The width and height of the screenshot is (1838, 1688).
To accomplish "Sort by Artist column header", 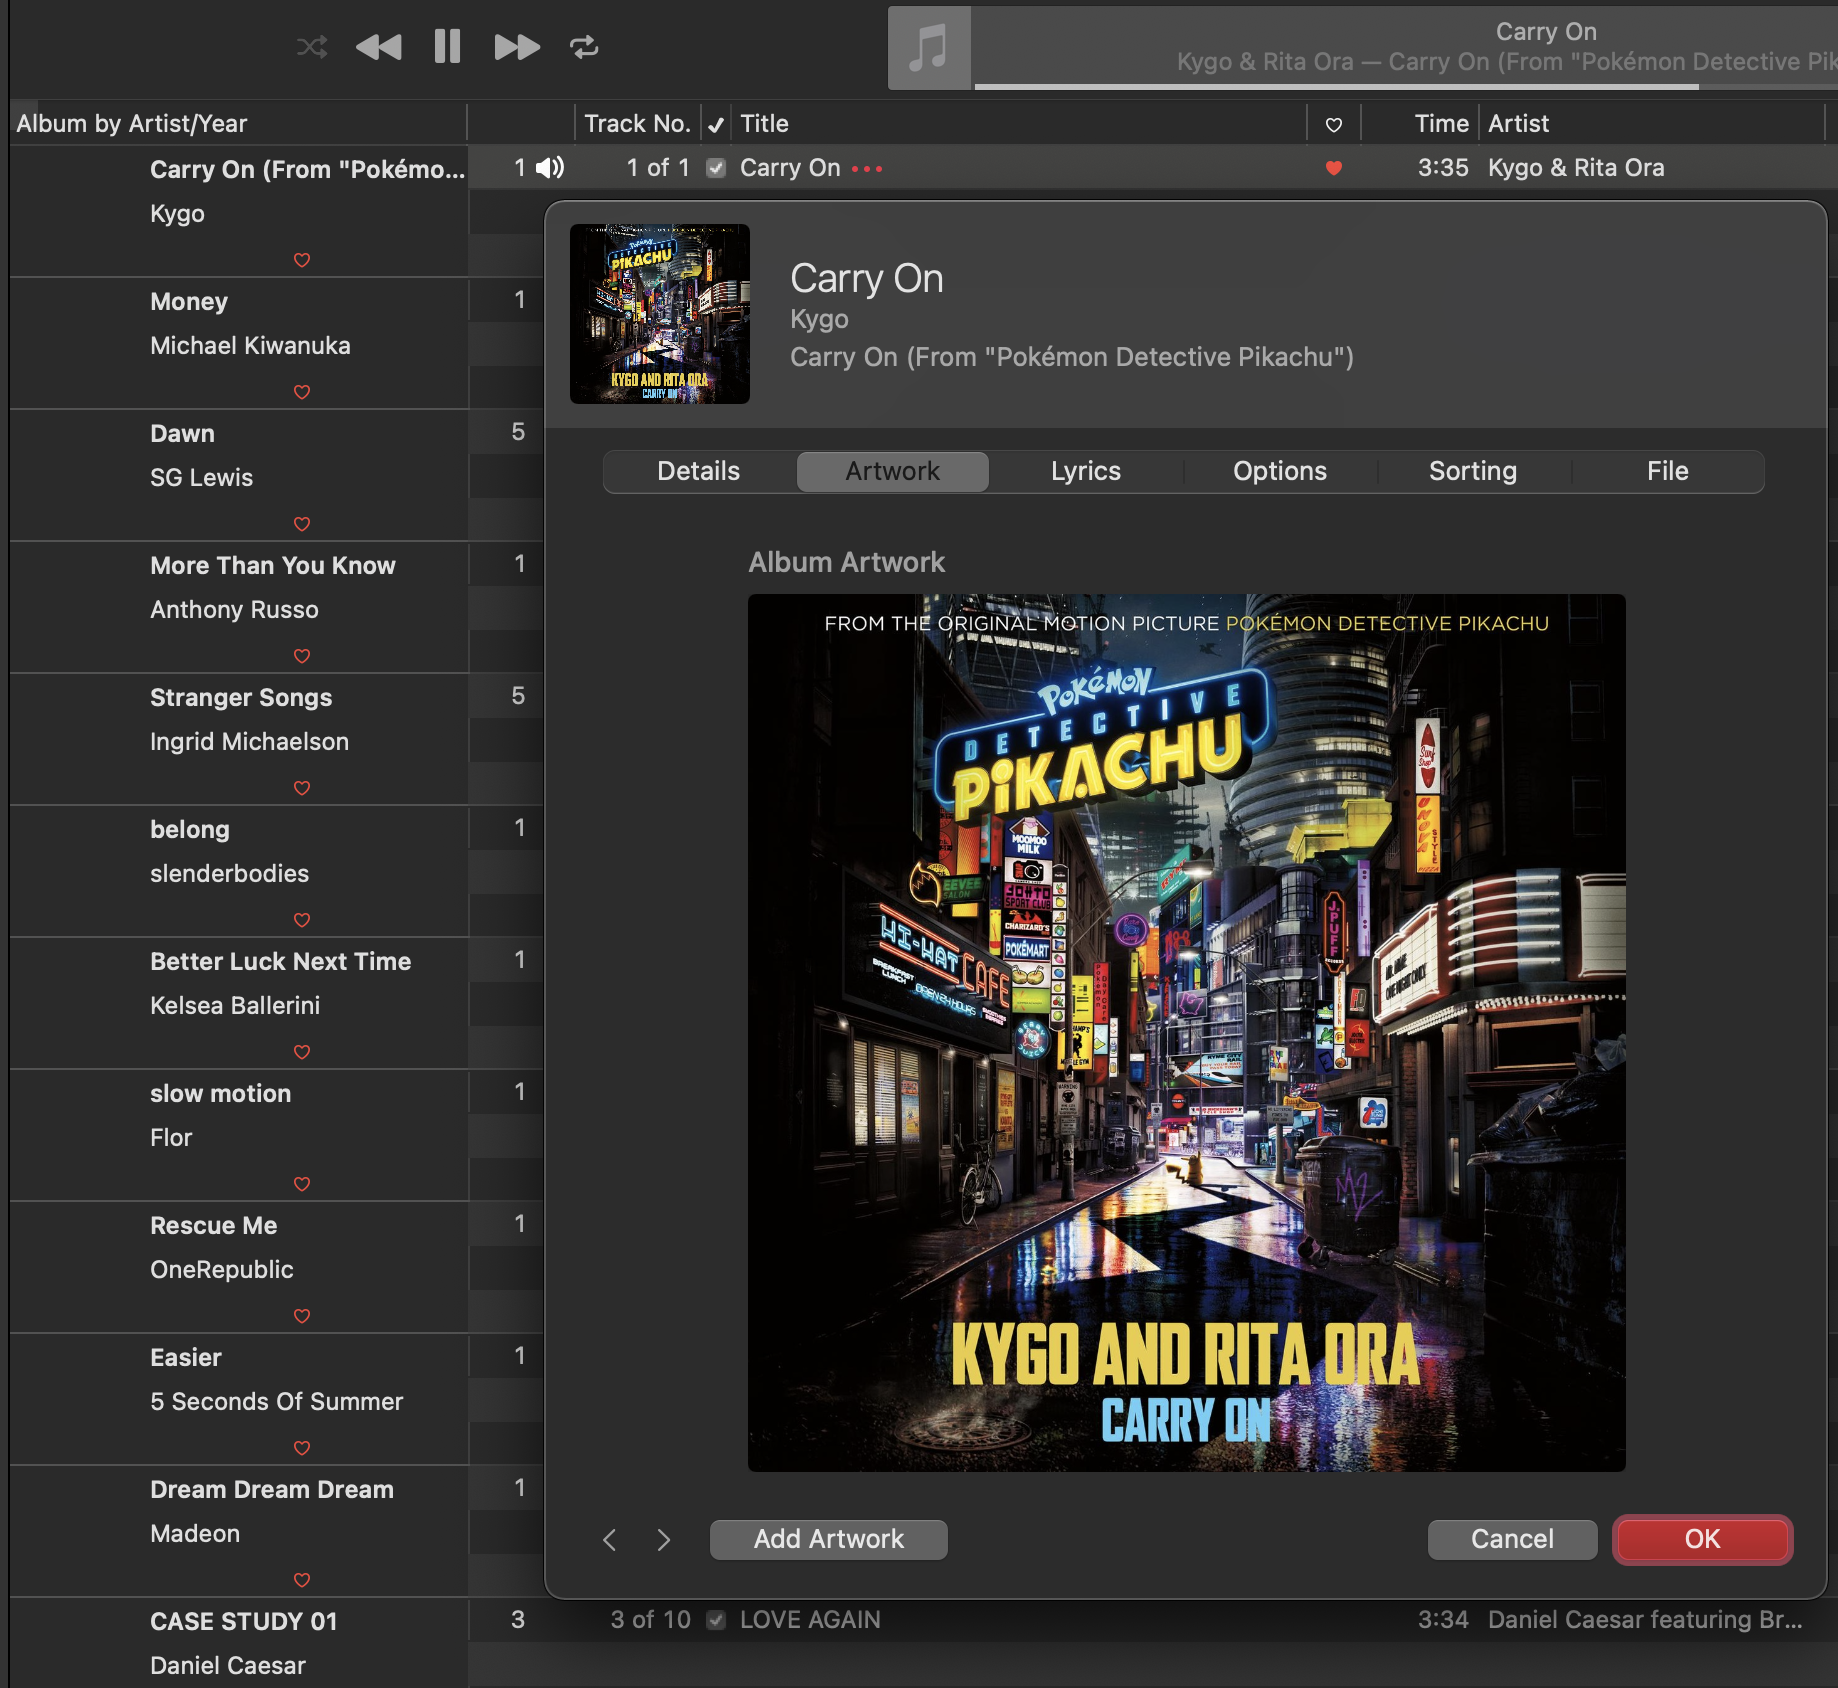I will (x=1652, y=124).
